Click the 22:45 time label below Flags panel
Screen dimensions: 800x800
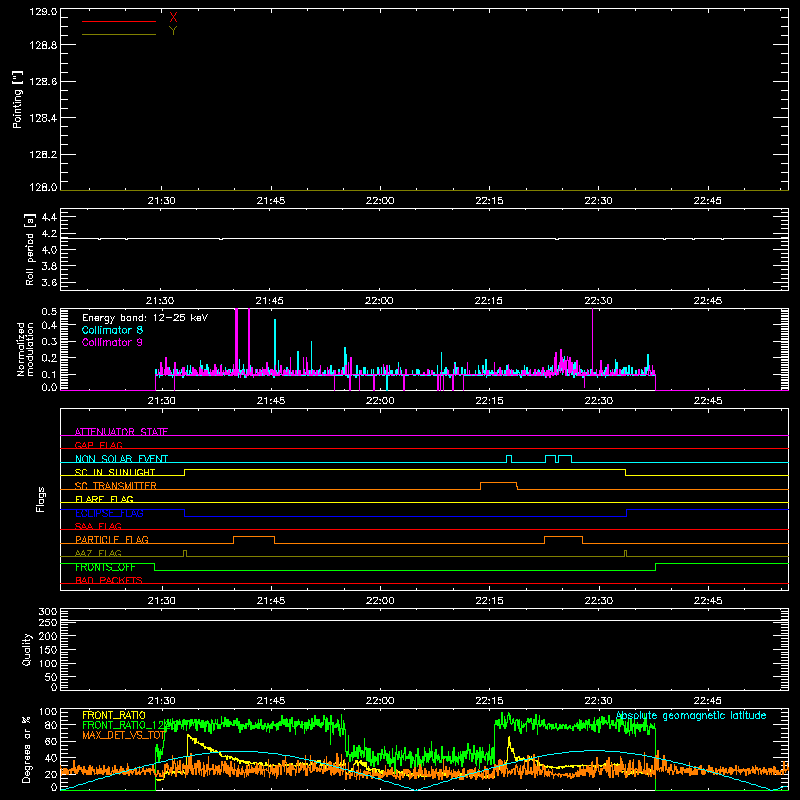point(708,601)
